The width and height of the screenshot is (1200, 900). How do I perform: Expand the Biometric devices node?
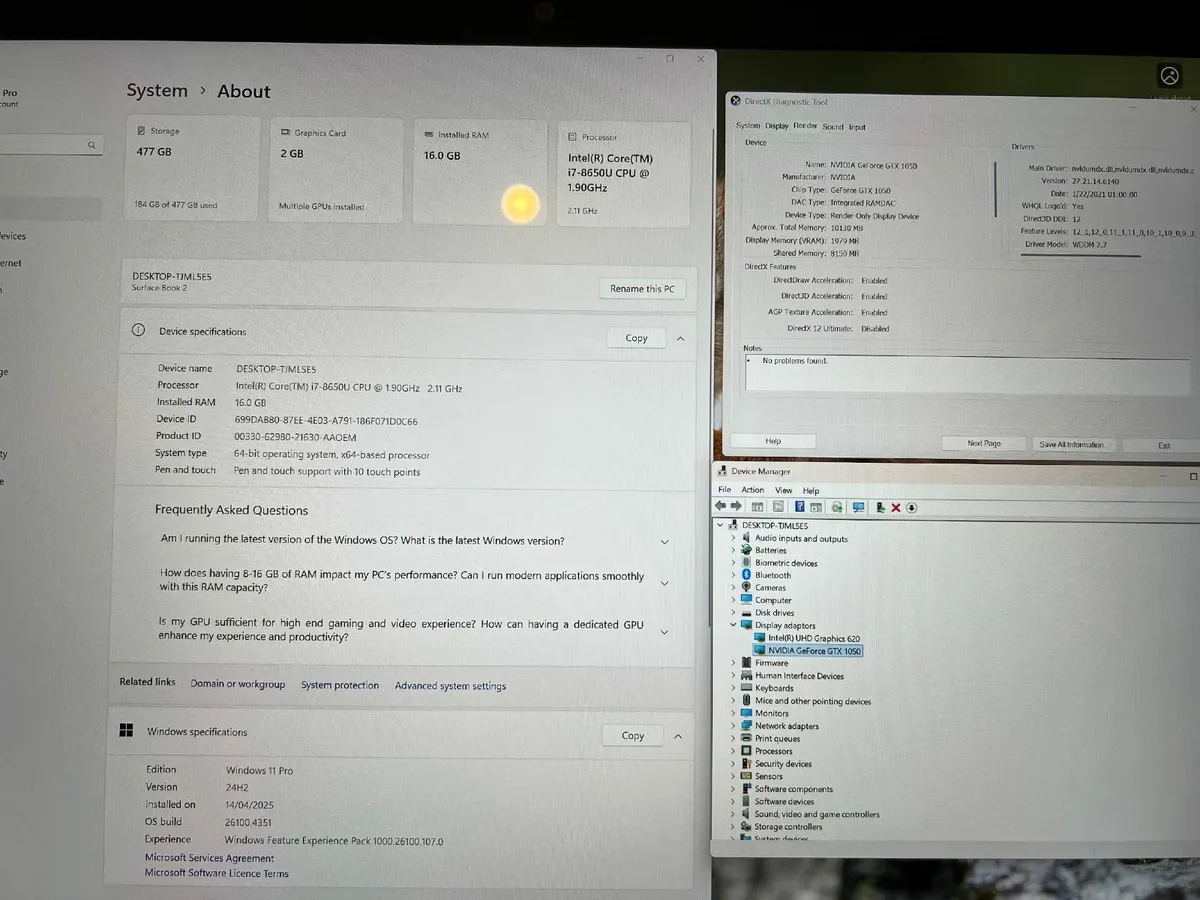coord(733,563)
